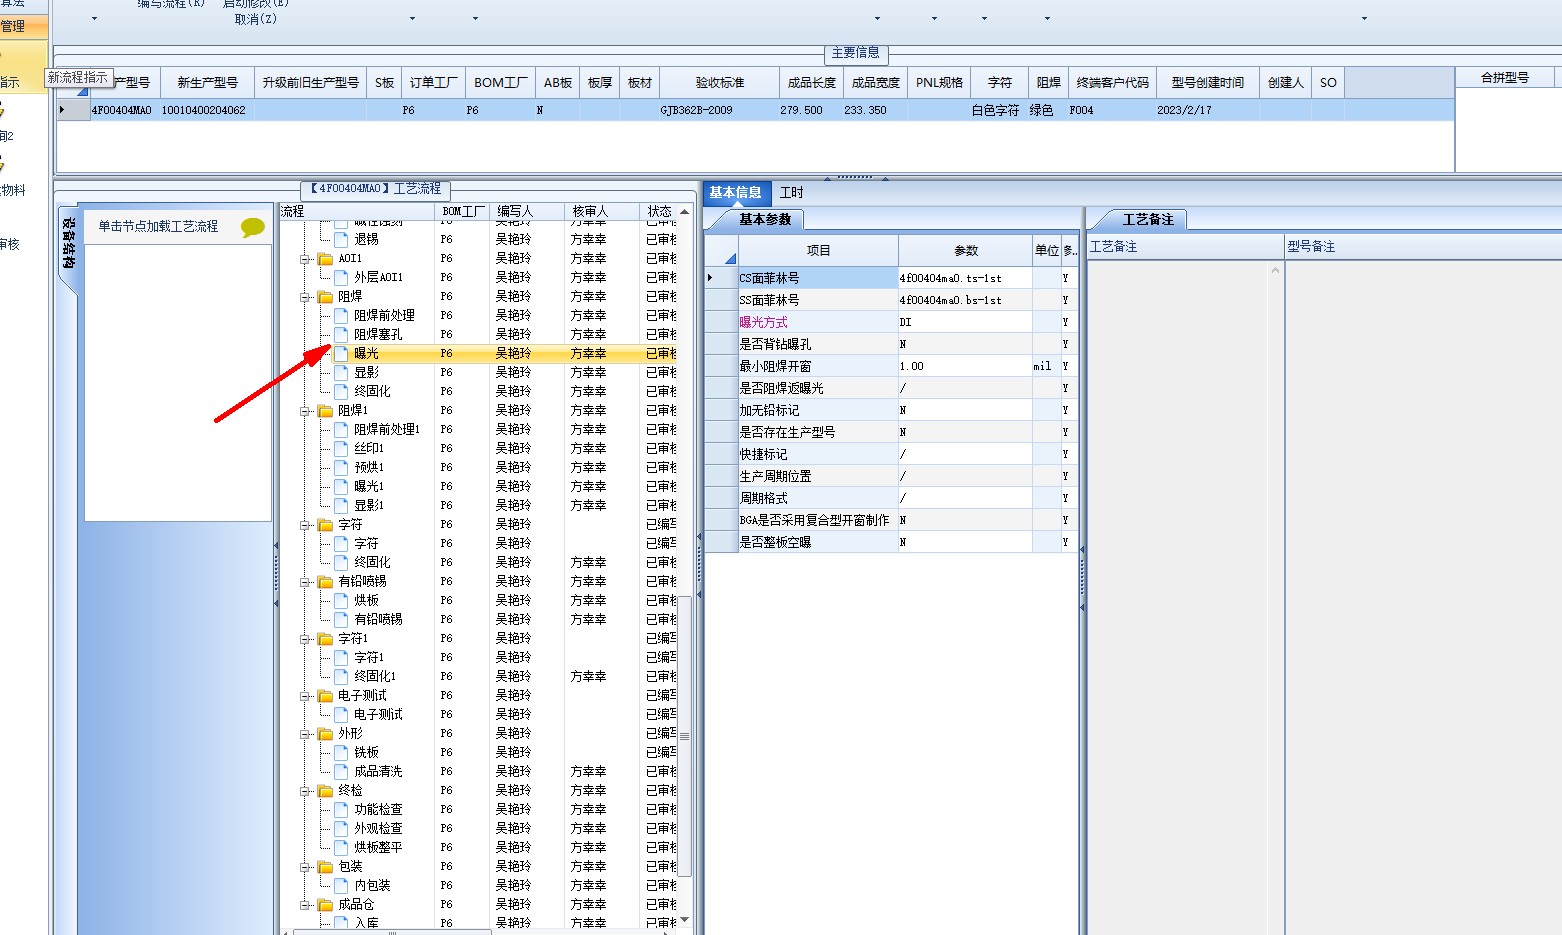
Task: Click the 项目 column header in parameters
Action: click(818, 251)
